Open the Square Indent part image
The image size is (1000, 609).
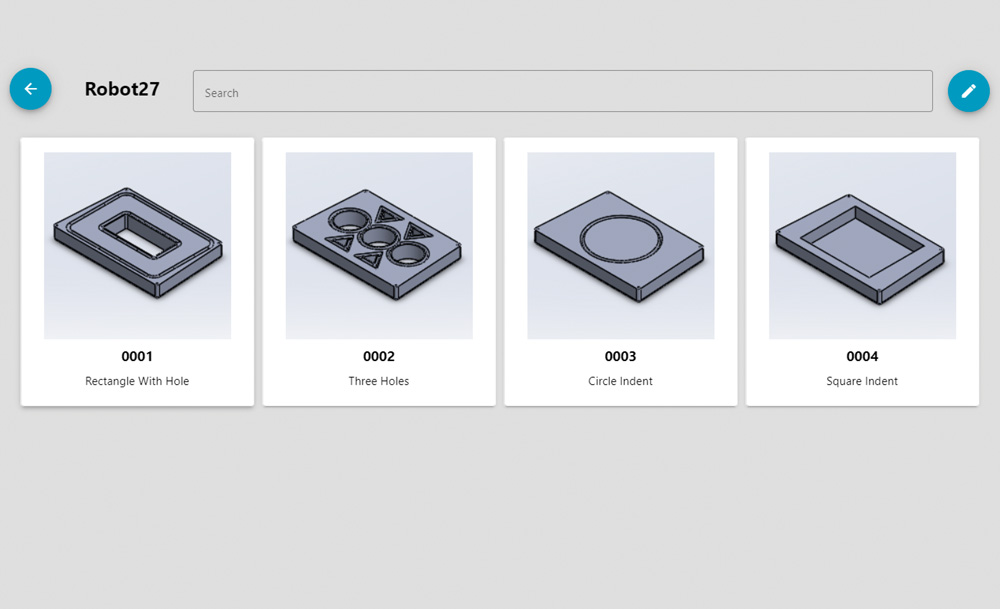(x=861, y=244)
